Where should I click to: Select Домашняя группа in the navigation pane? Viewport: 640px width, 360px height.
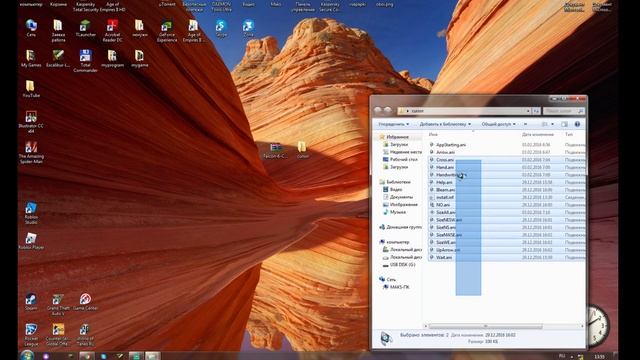click(x=400, y=227)
